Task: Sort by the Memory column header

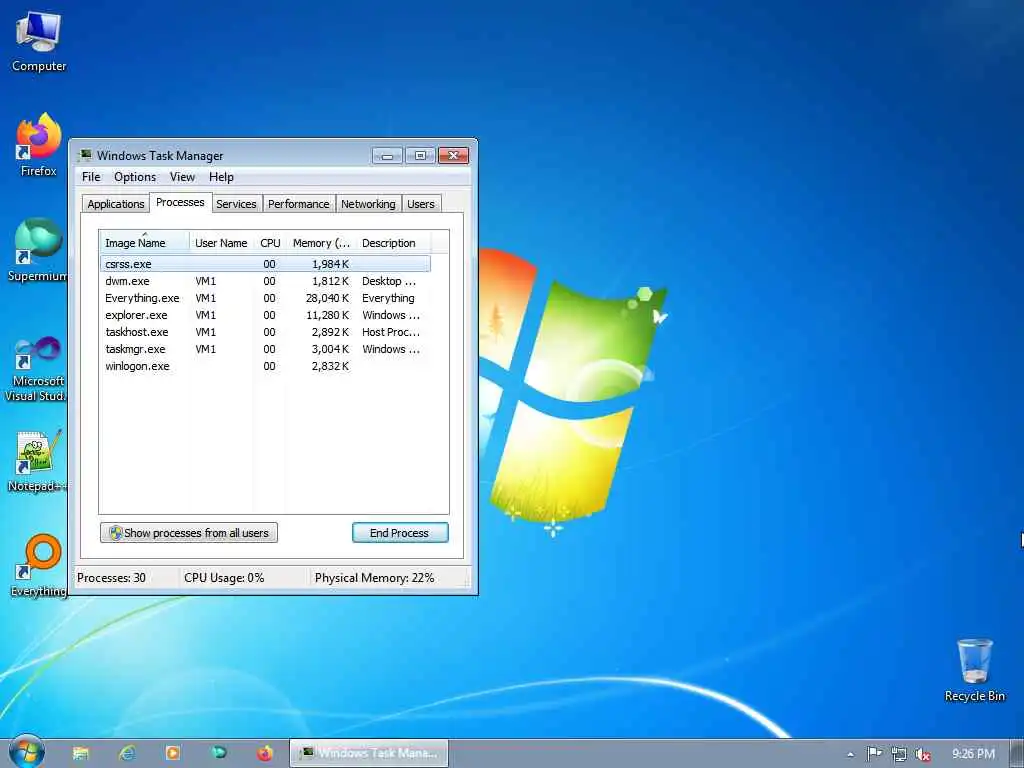Action: pos(321,242)
